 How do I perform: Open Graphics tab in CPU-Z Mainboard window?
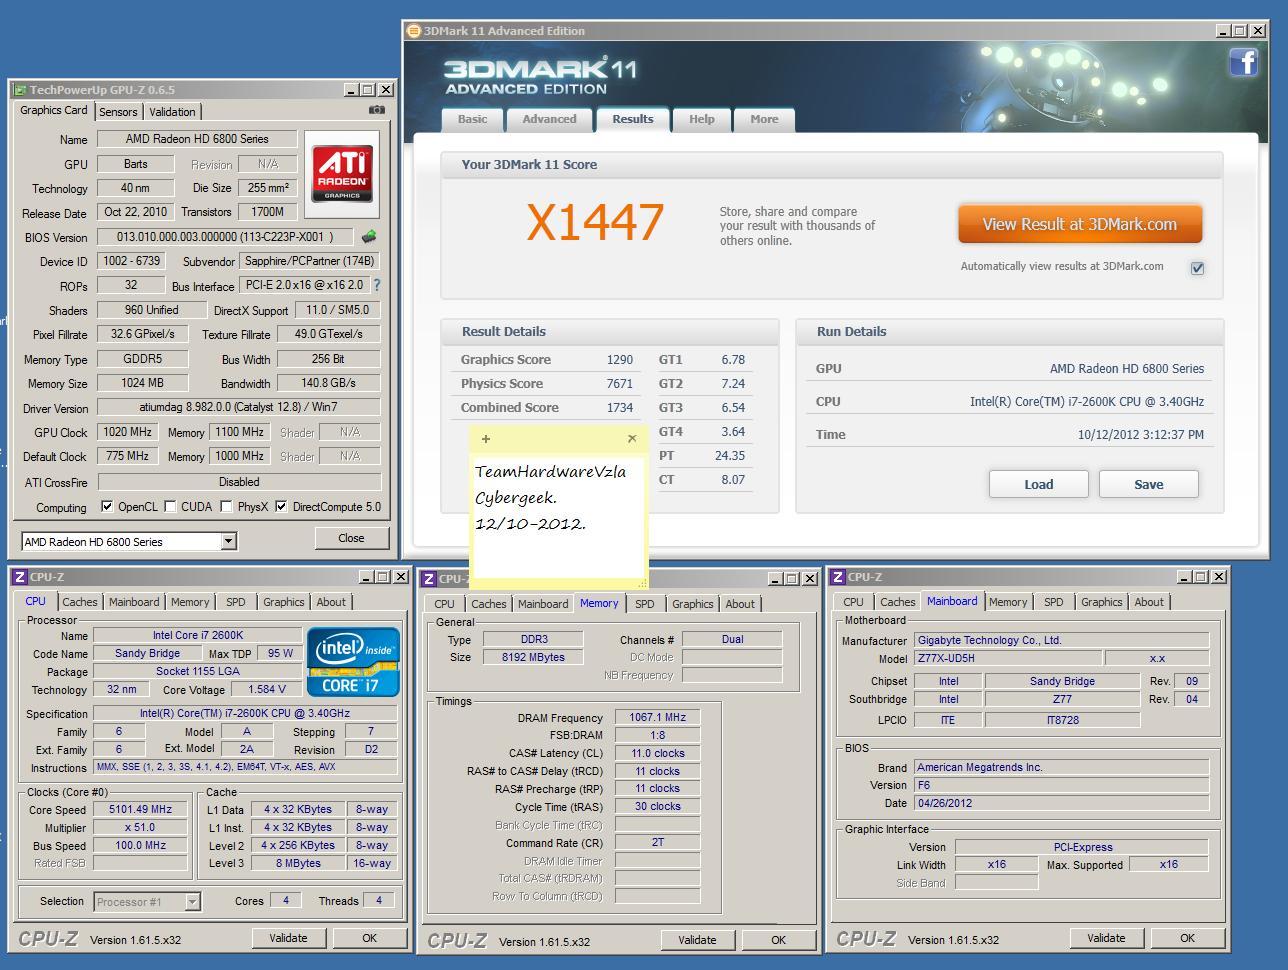(x=1101, y=602)
